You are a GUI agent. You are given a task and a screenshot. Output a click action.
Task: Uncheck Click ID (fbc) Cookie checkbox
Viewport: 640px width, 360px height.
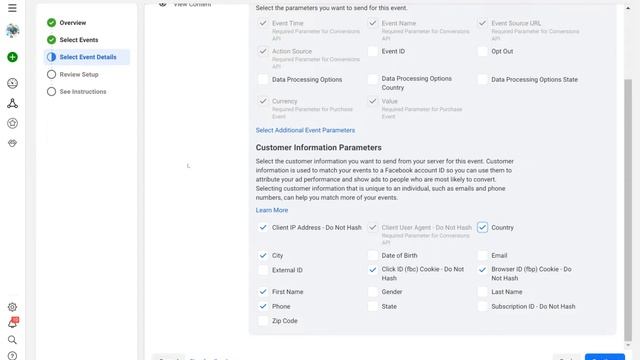pyautogui.click(x=373, y=270)
